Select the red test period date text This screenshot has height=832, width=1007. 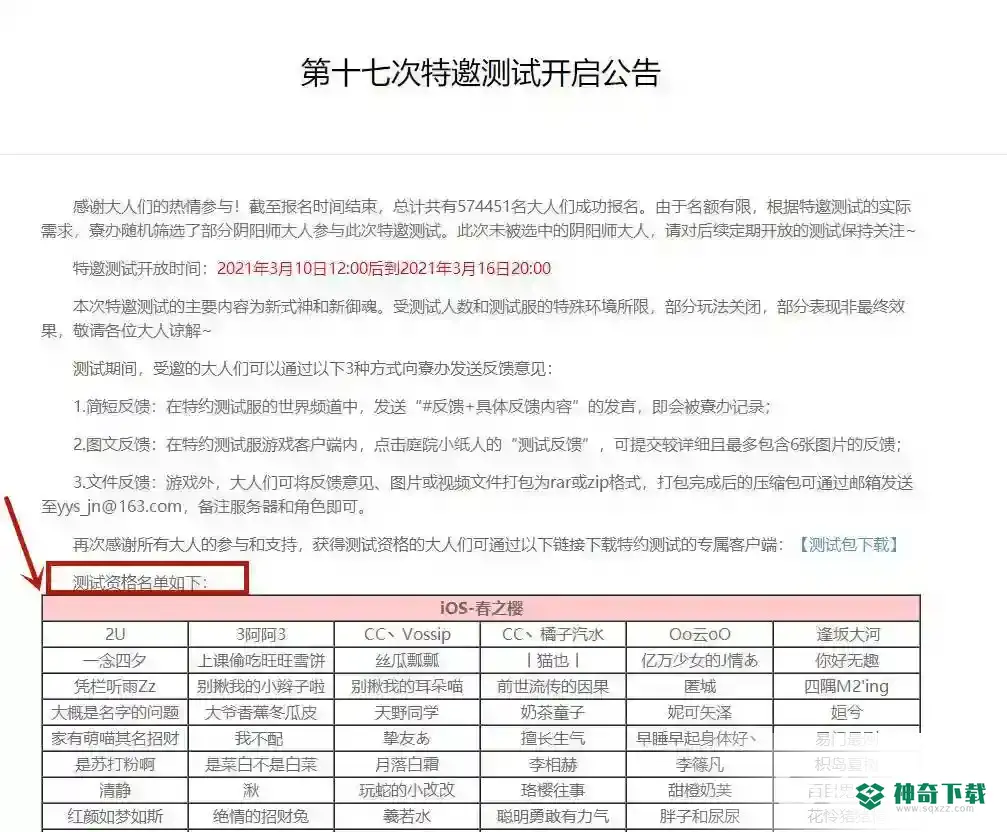[384, 268]
